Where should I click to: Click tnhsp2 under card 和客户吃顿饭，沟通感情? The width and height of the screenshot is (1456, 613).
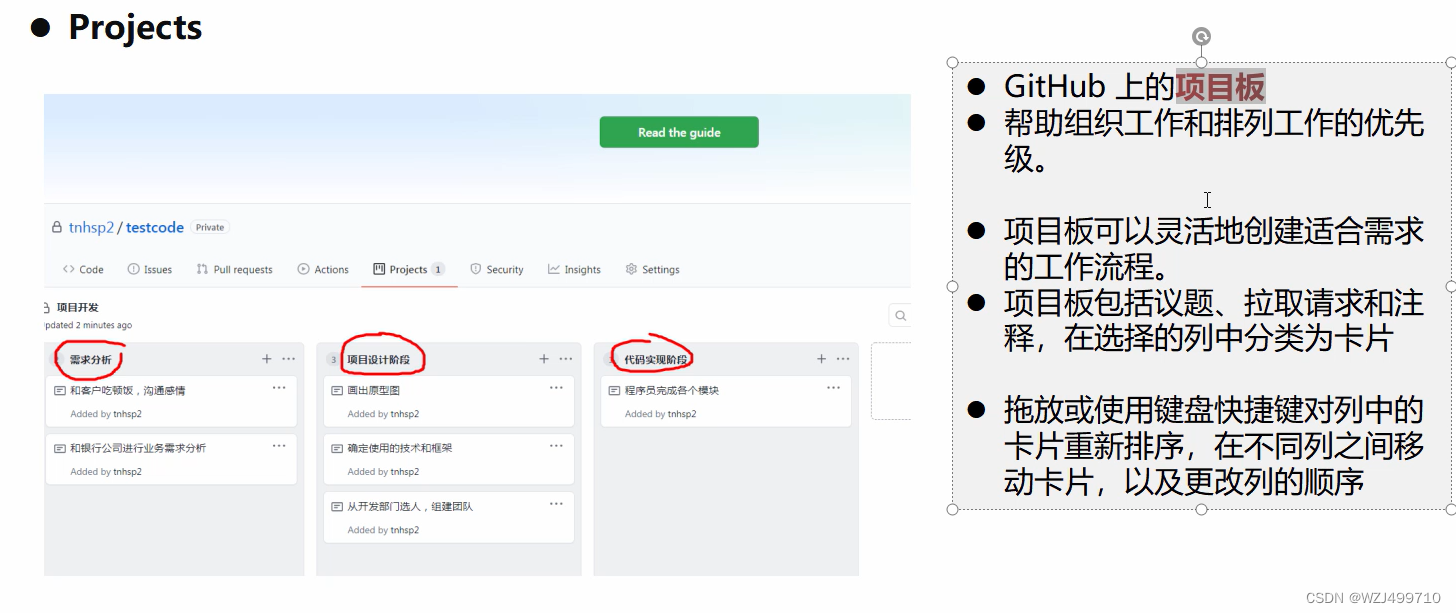point(127,414)
